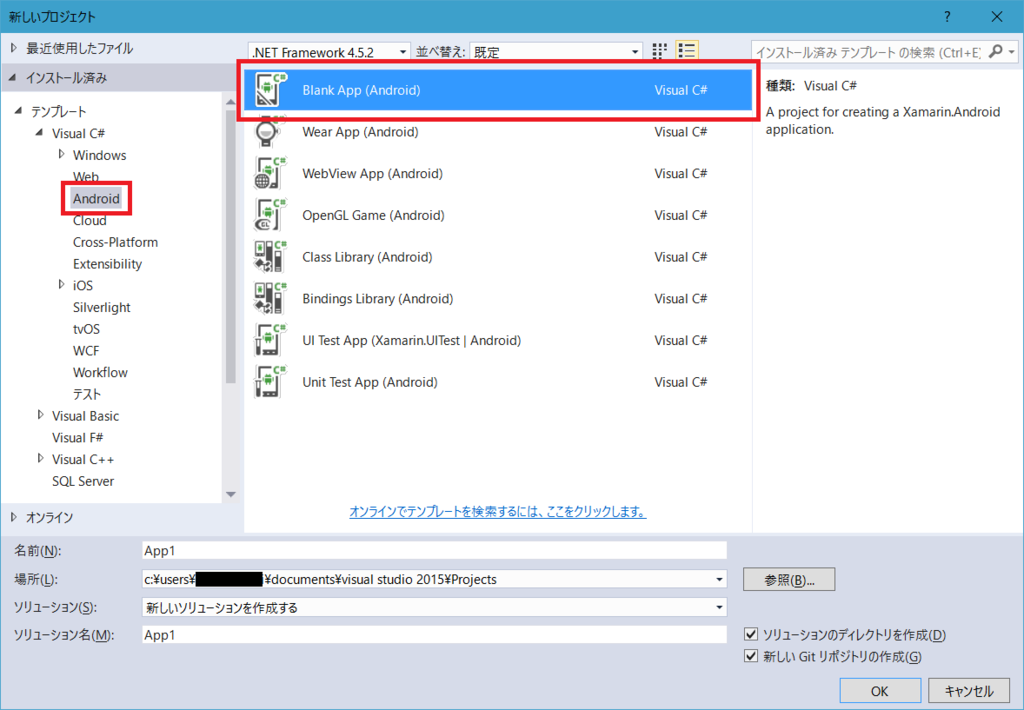The width and height of the screenshot is (1024, 710).
Task: Open the location path dropdown
Action: [719, 579]
